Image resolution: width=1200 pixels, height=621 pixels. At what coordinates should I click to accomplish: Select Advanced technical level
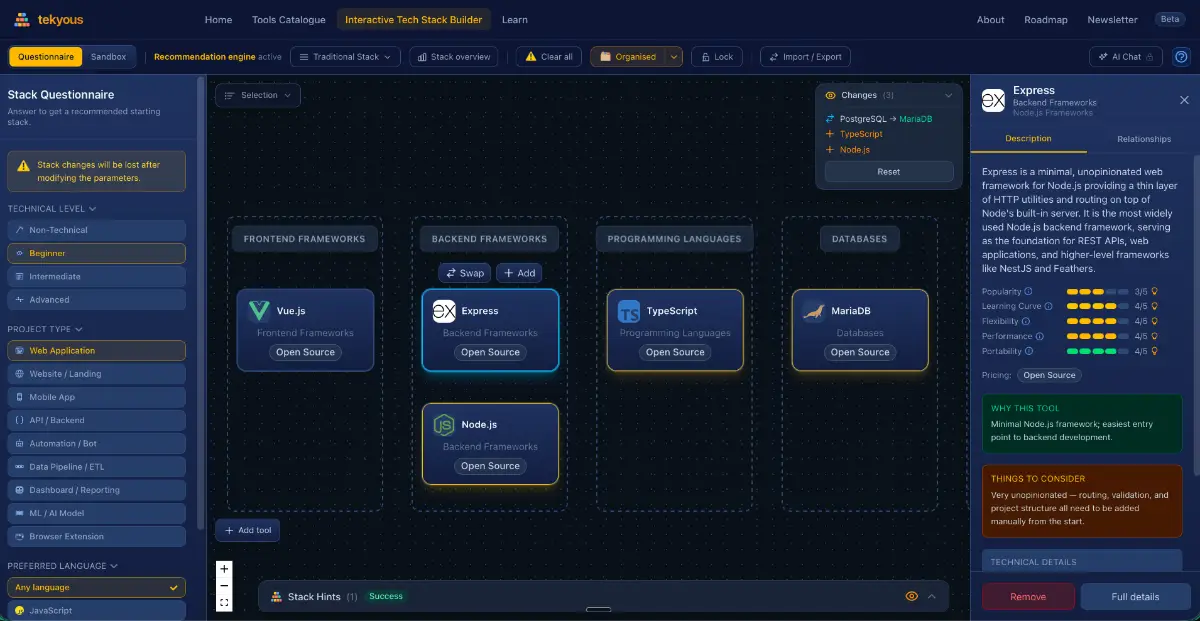click(x=96, y=299)
